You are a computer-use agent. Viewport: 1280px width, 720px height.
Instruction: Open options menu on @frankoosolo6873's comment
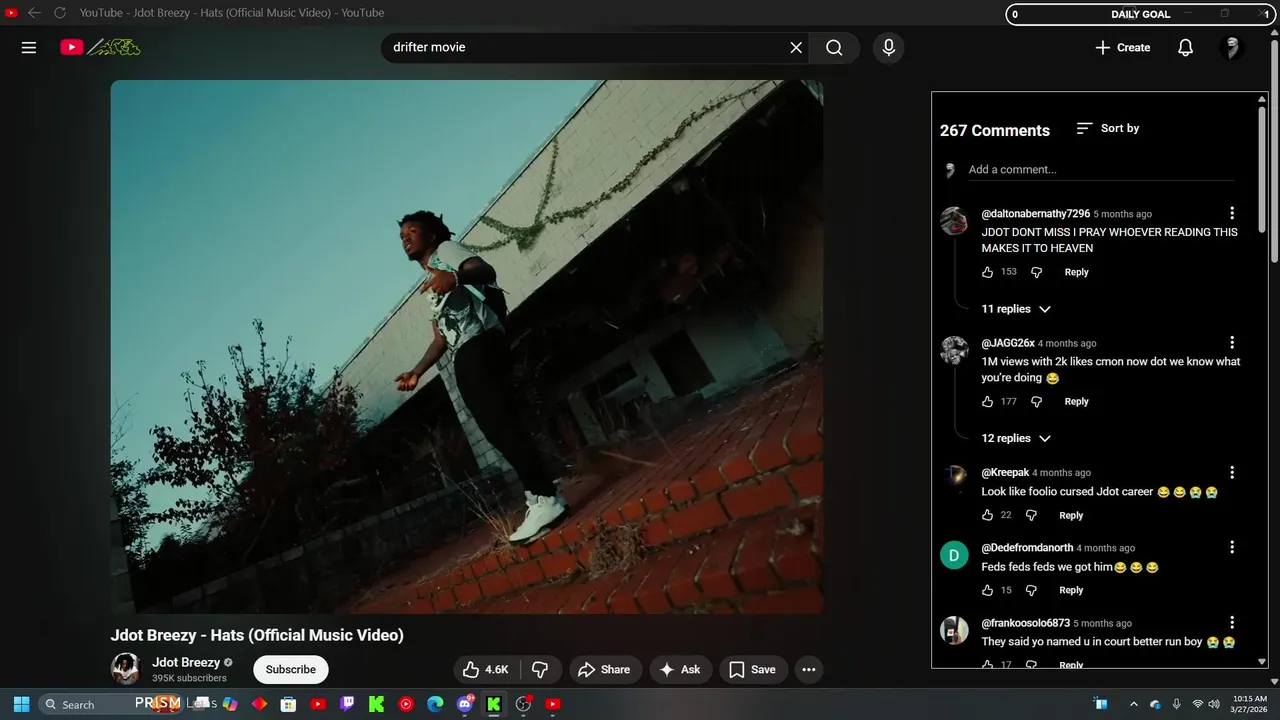(x=1232, y=622)
